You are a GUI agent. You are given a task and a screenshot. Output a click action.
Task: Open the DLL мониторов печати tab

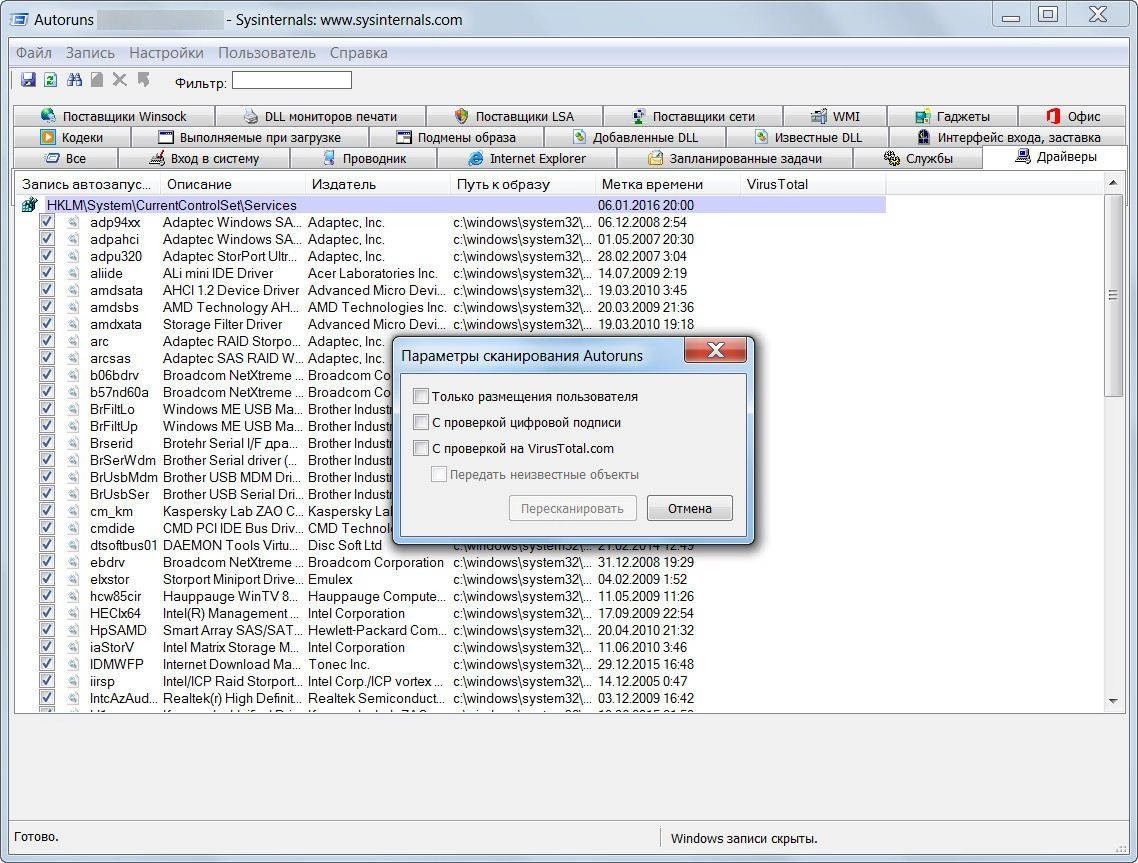(x=320, y=116)
